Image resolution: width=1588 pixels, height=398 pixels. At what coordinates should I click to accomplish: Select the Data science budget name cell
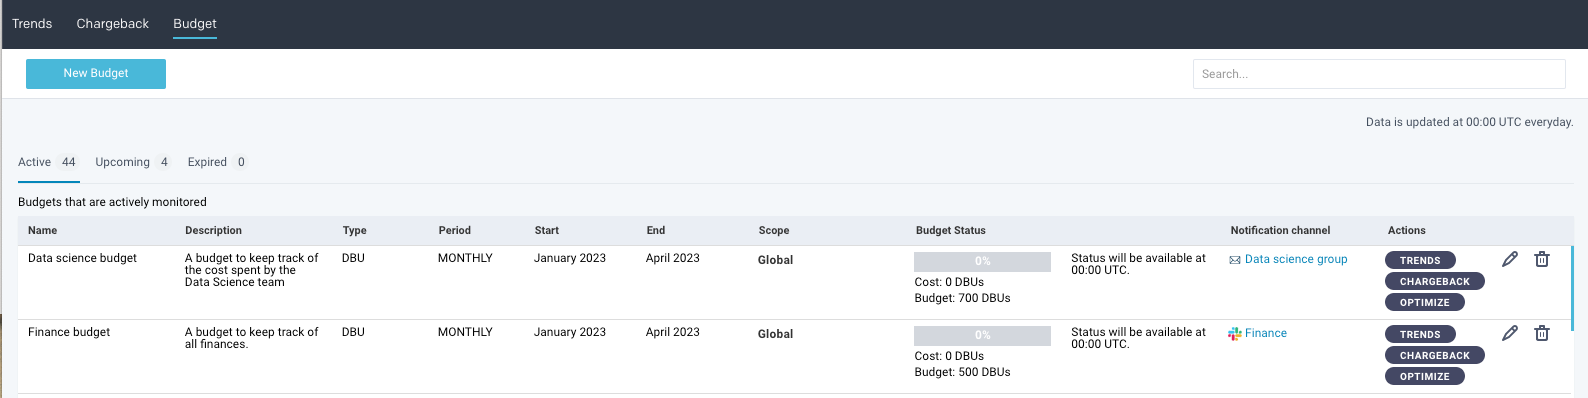click(82, 258)
